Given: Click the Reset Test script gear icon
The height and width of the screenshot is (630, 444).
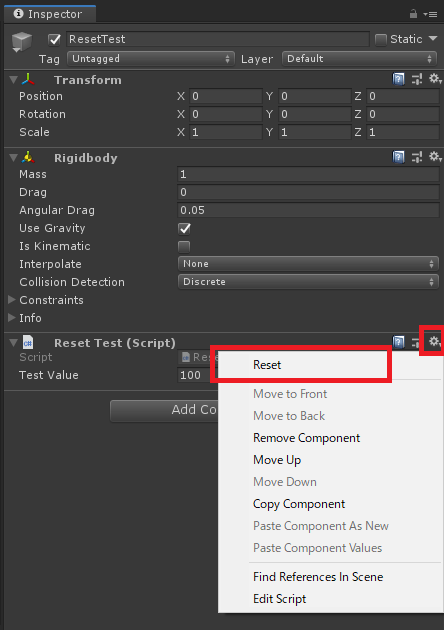Looking at the screenshot, I should point(434,342).
